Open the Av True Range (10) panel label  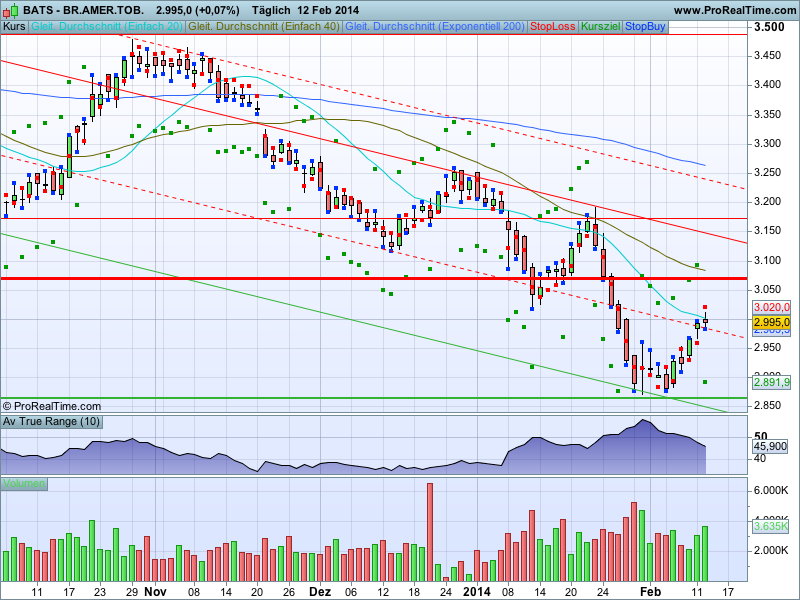51,422
